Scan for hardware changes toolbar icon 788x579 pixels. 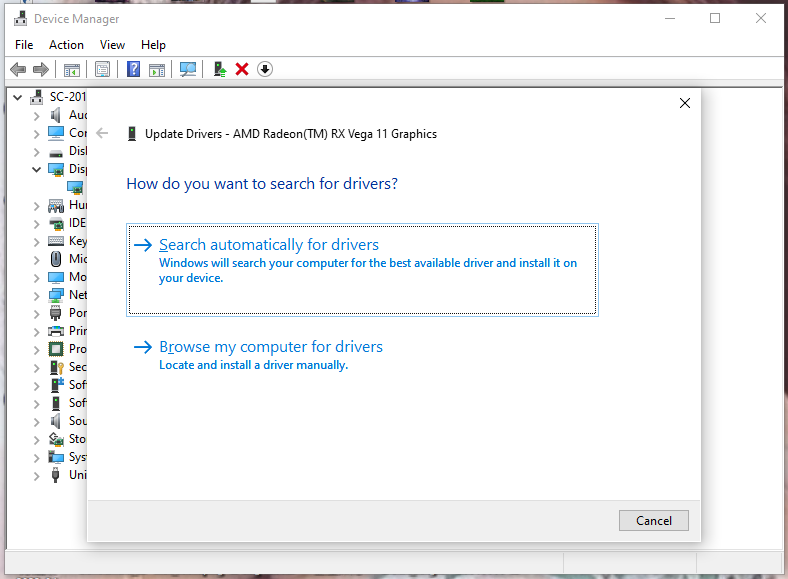pyautogui.click(x=188, y=69)
